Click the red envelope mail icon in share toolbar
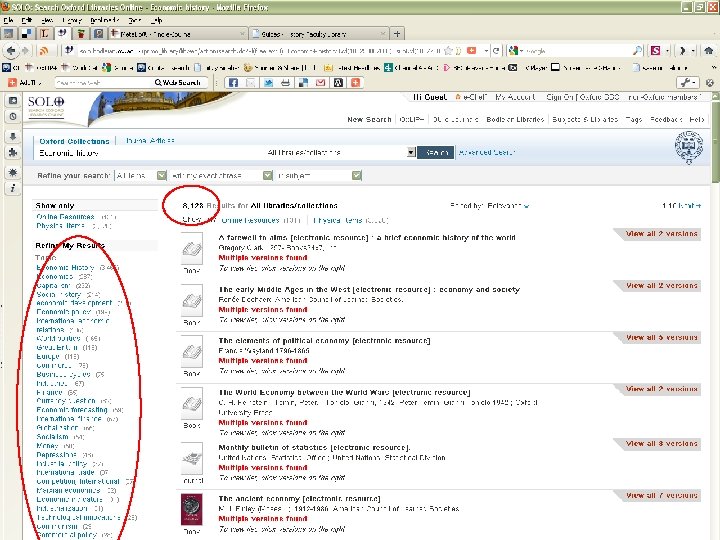The image size is (720, 540). click(x=321, y=83)
